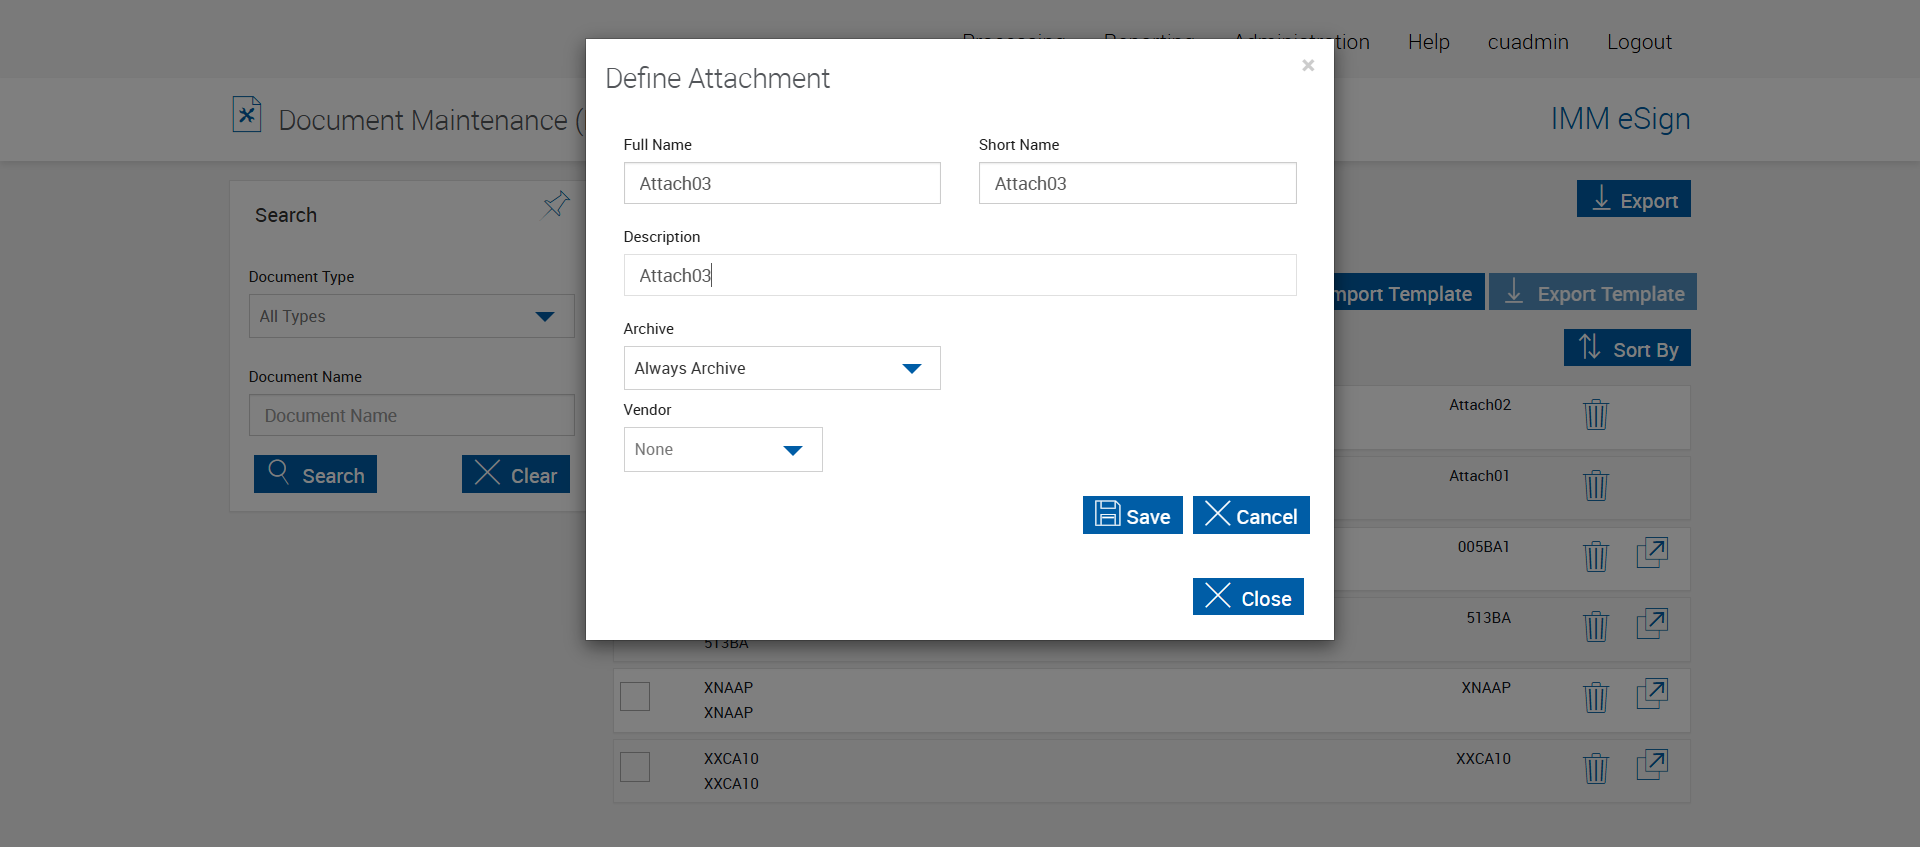The width and height of the screenshot is (1920, 847).
Task: Click the Description input field
Action: 960,275
